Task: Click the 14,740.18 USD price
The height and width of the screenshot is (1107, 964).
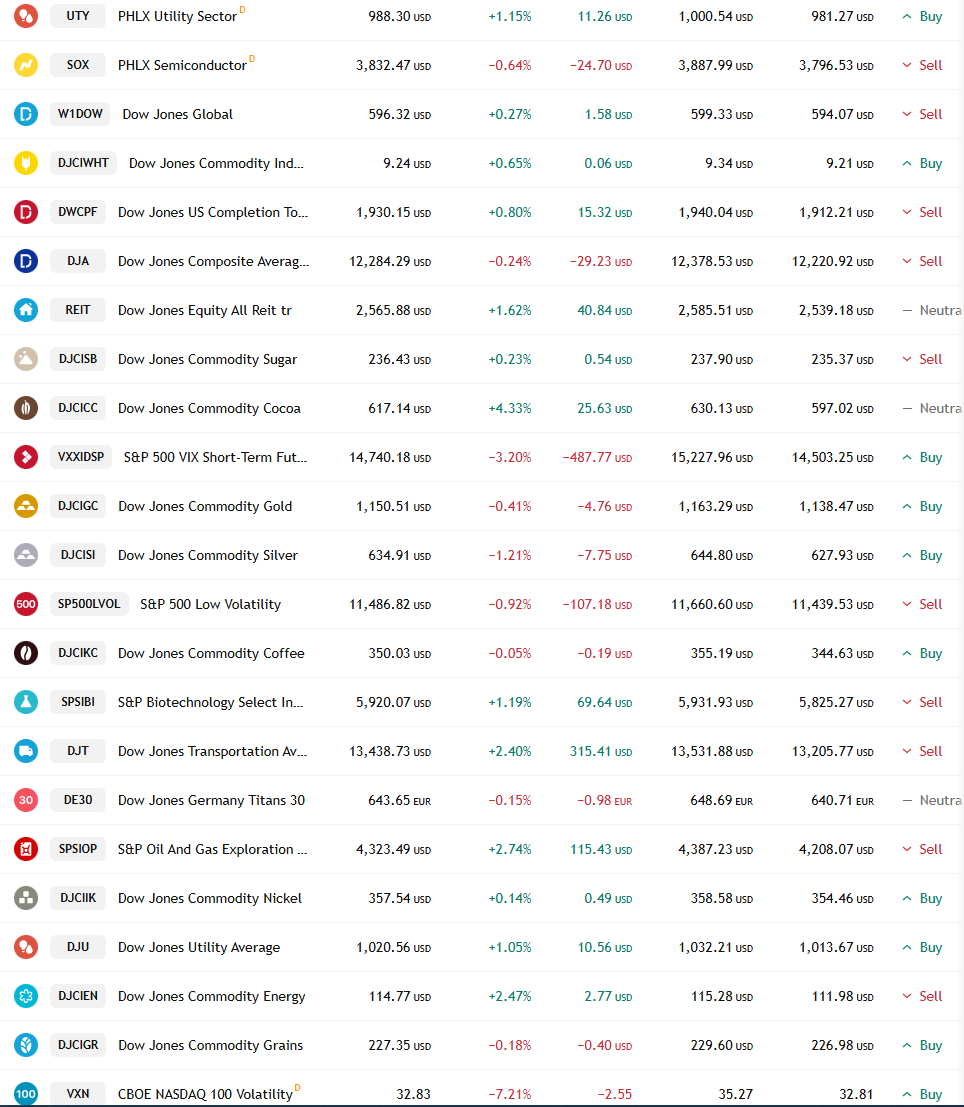Action: [x=390, y=457]
